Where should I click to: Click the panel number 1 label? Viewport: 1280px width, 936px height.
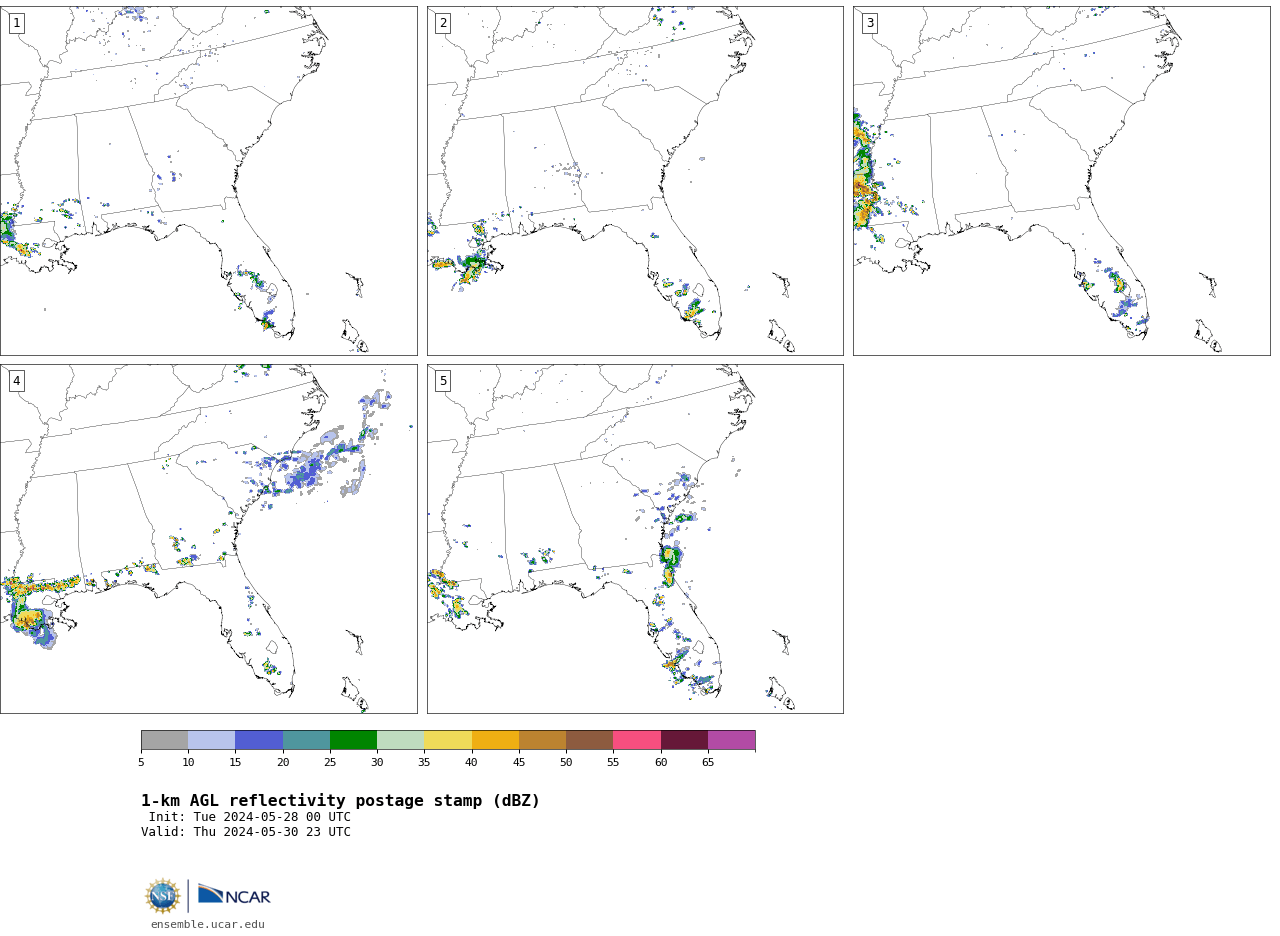click(16, 23)
